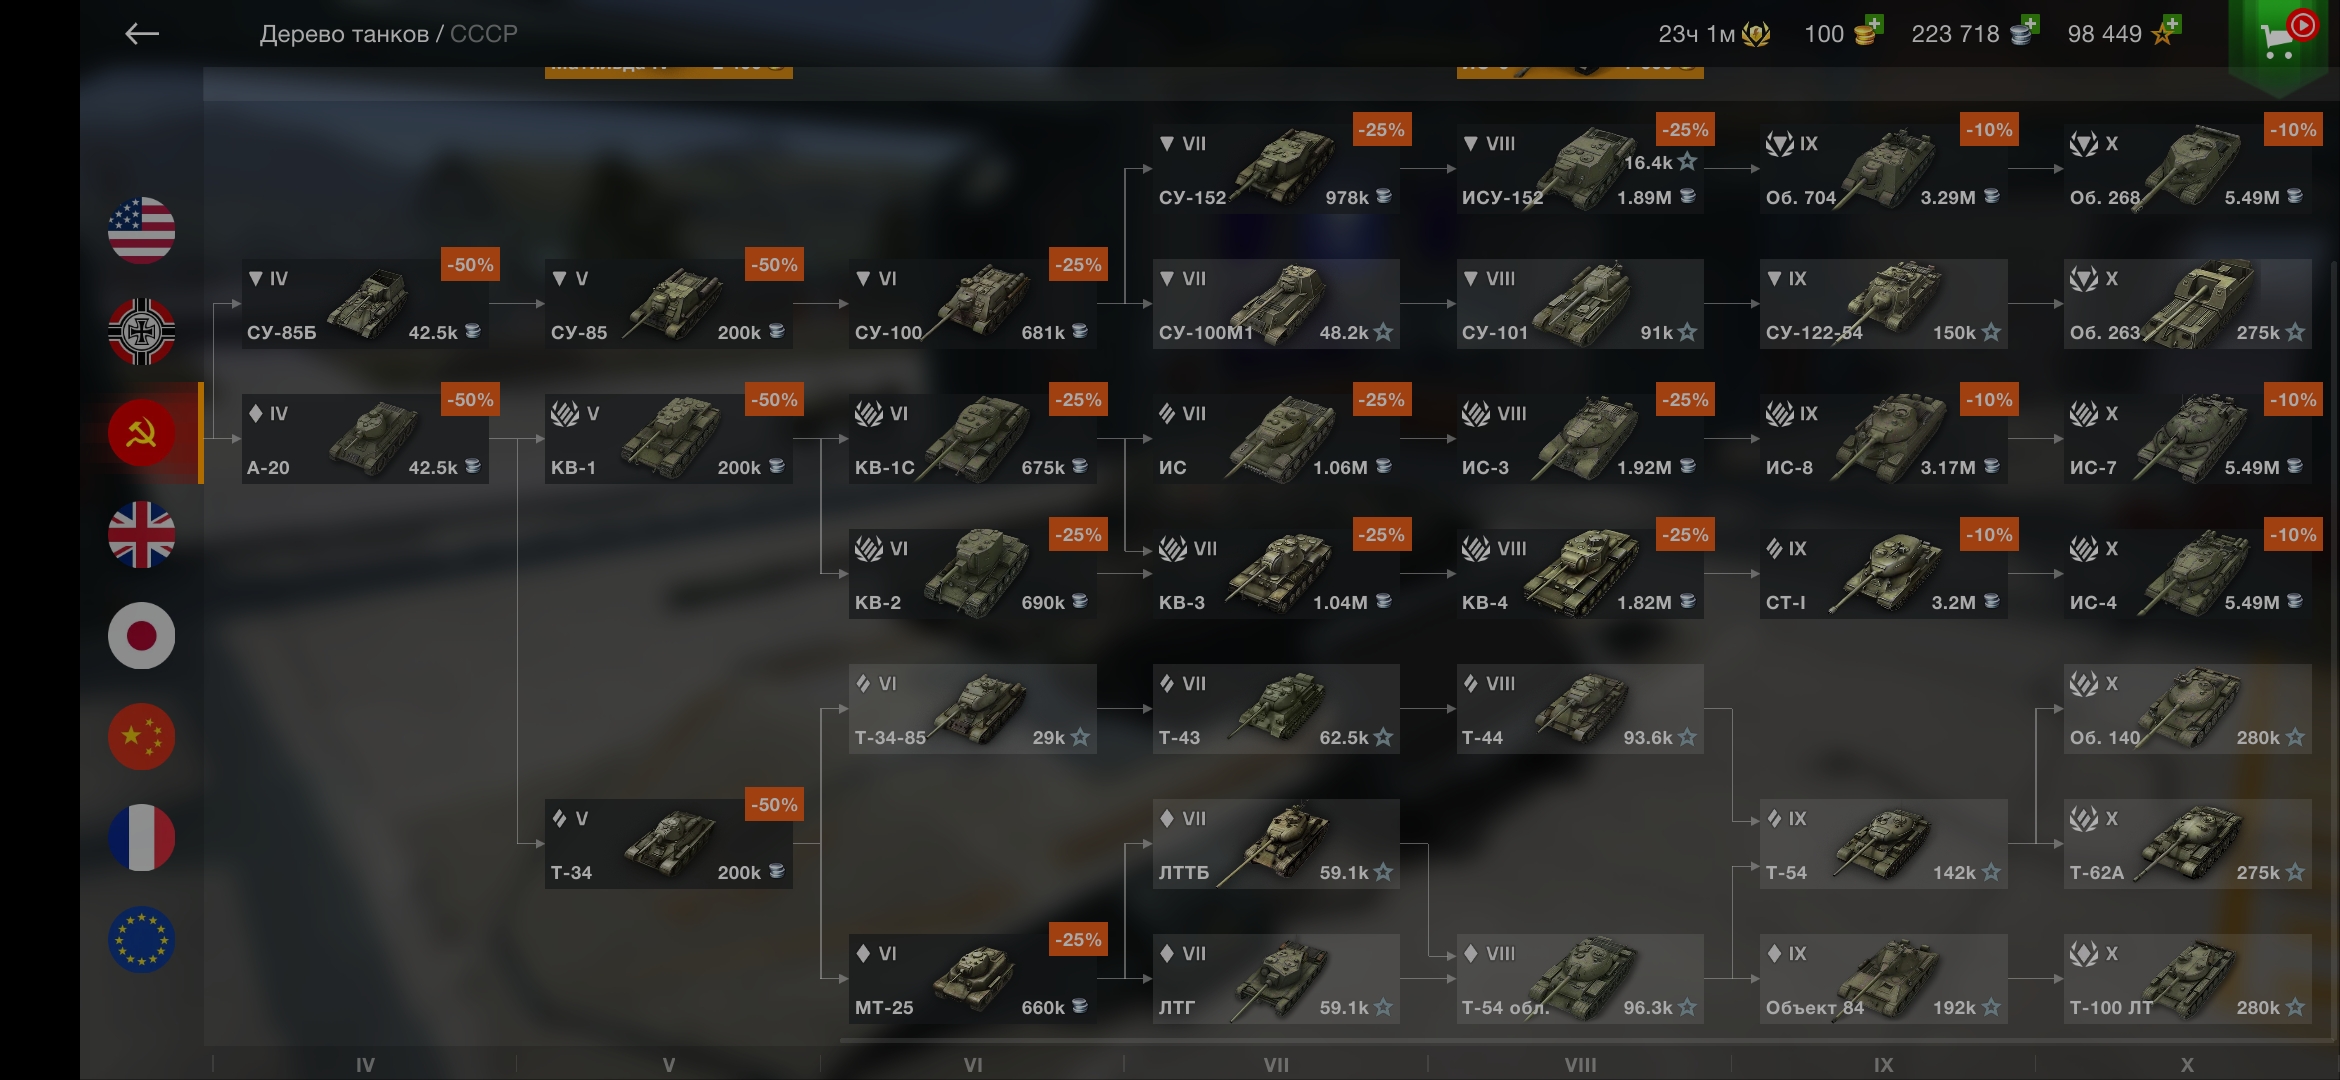This screenshot has width=2340, height=1080.
Task: Select the European Union flag nation
Action: point(141,940)
